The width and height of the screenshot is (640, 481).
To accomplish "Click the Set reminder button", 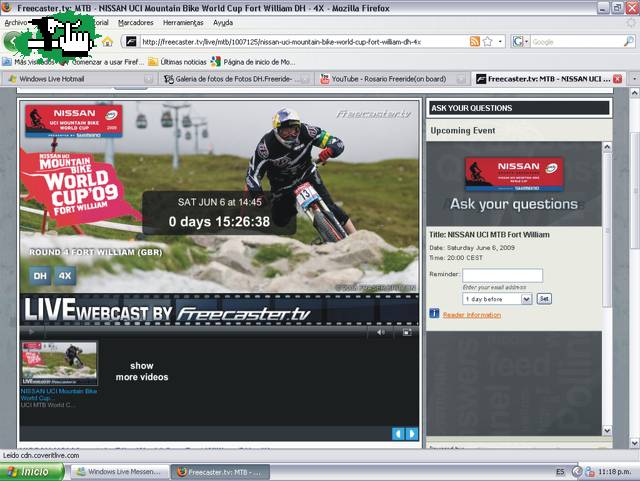I will pos(544,299).
